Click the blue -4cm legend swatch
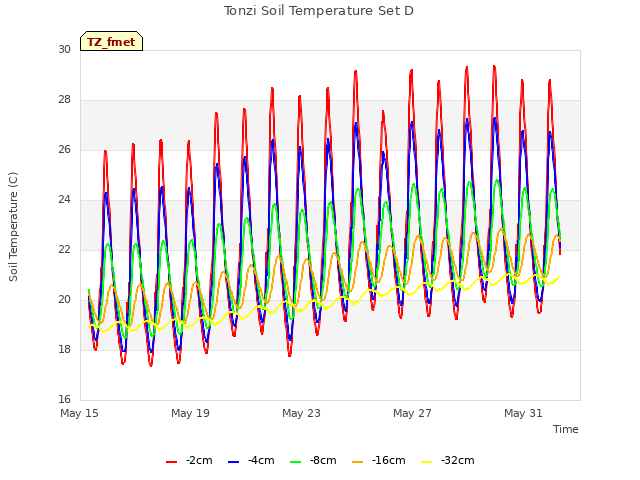The height and width of the screenshot is (480, 640). pos(233,462)
